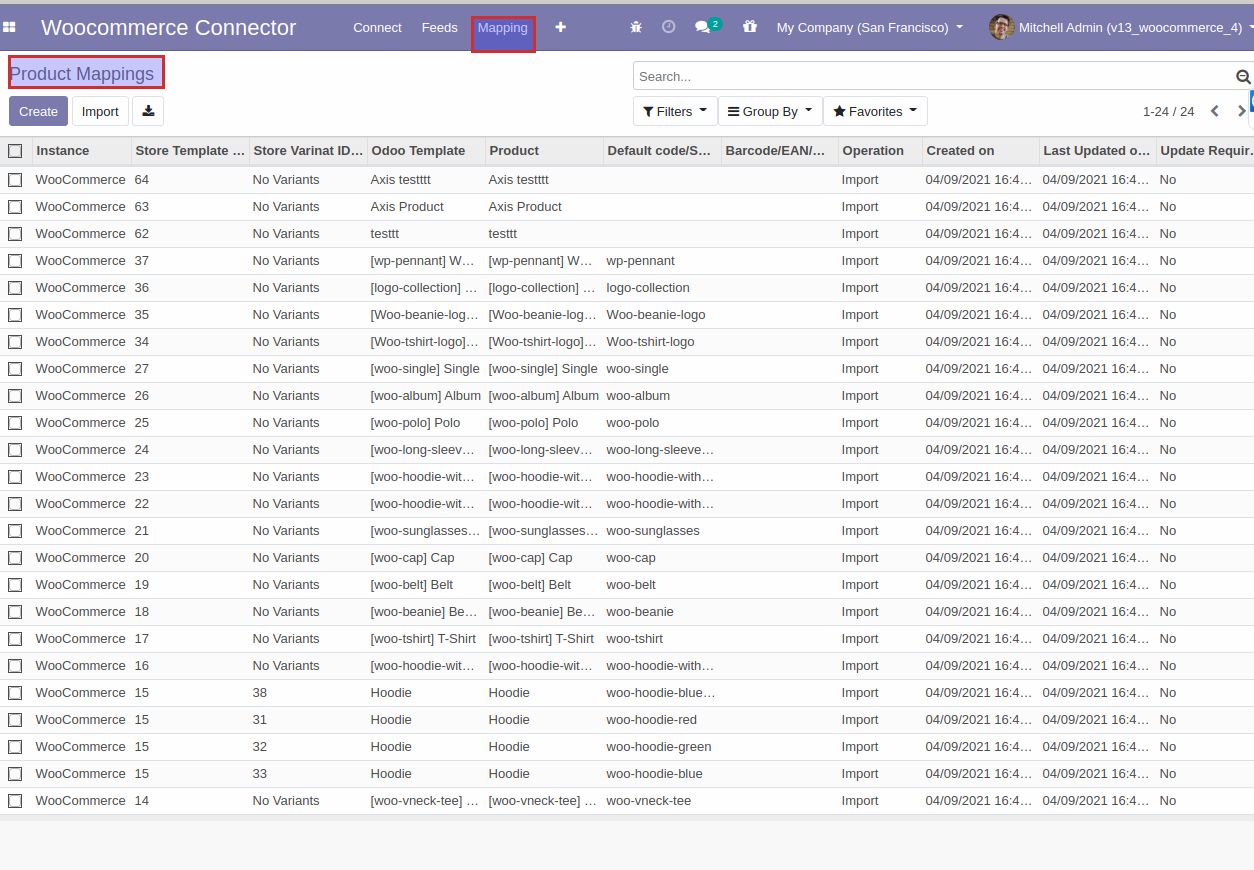Sort by the Created on column header

980,151
